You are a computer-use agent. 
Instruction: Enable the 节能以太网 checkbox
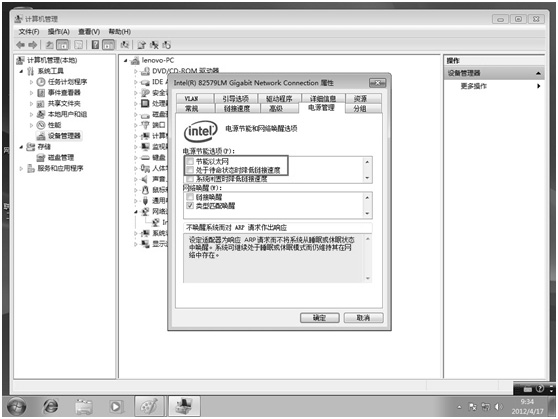190,161
